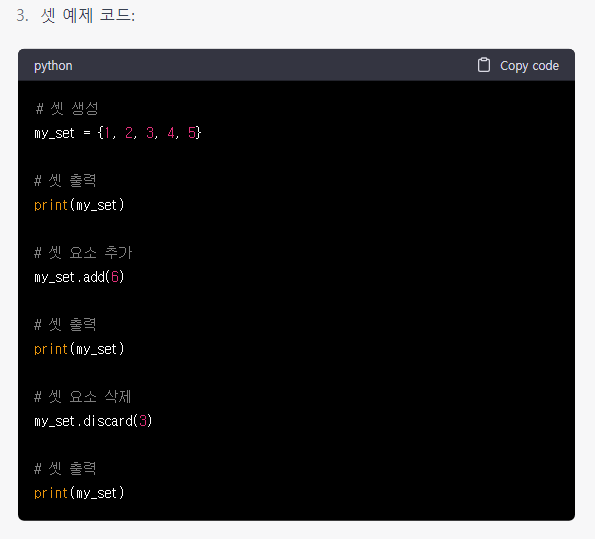The image size is (595, 539).
Task: Click the line my_set.discard(3)
Action: coord(93,421)
